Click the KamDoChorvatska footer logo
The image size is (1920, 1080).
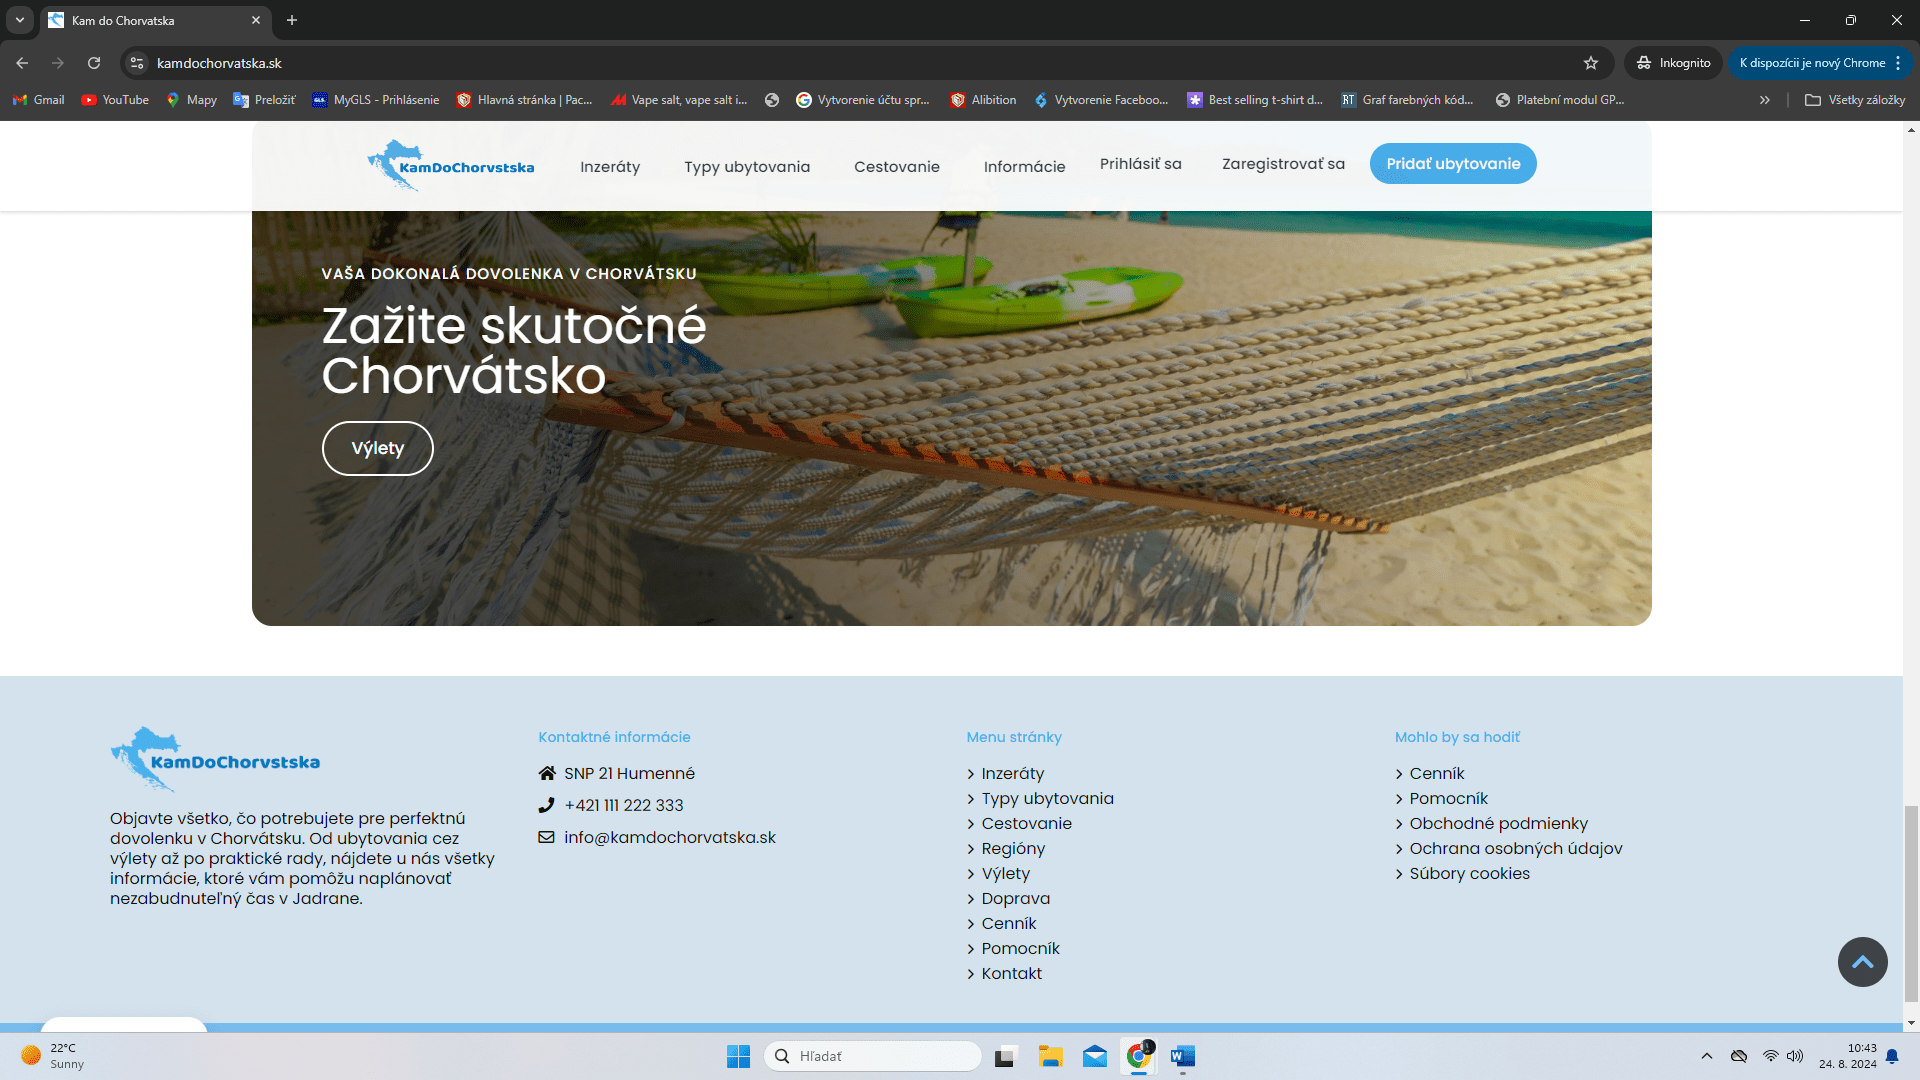(x=215, y=759)
